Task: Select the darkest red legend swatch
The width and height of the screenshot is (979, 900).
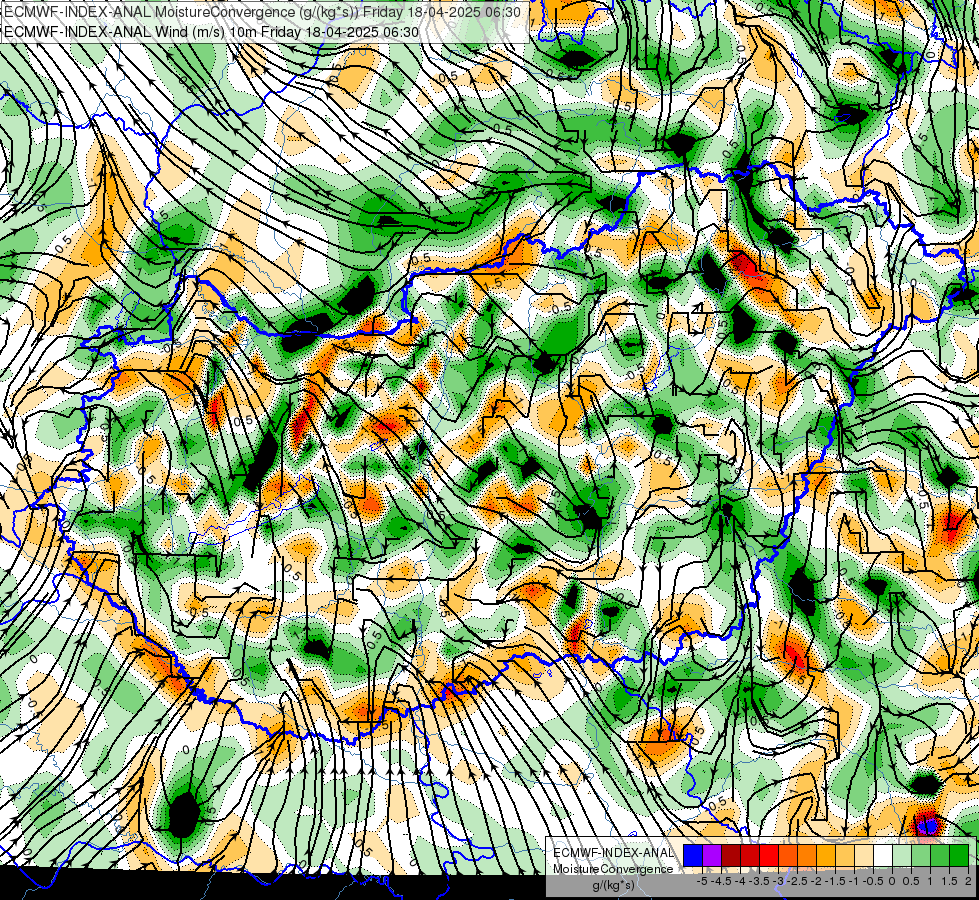Action: point(731,855)
